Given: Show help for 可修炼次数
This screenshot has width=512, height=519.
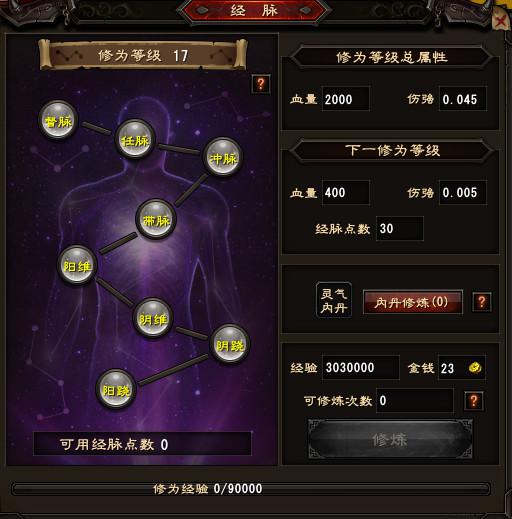Looking at the screenshot, I should [x=474, y=401].
